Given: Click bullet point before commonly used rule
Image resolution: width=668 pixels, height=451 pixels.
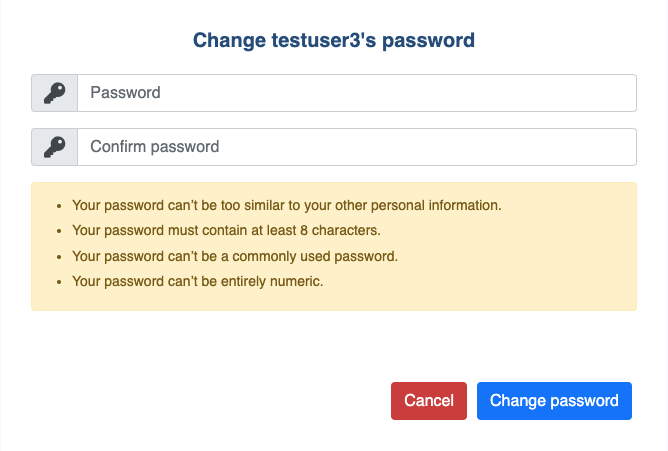Looking at the screenshot, I should click(60, 257).
